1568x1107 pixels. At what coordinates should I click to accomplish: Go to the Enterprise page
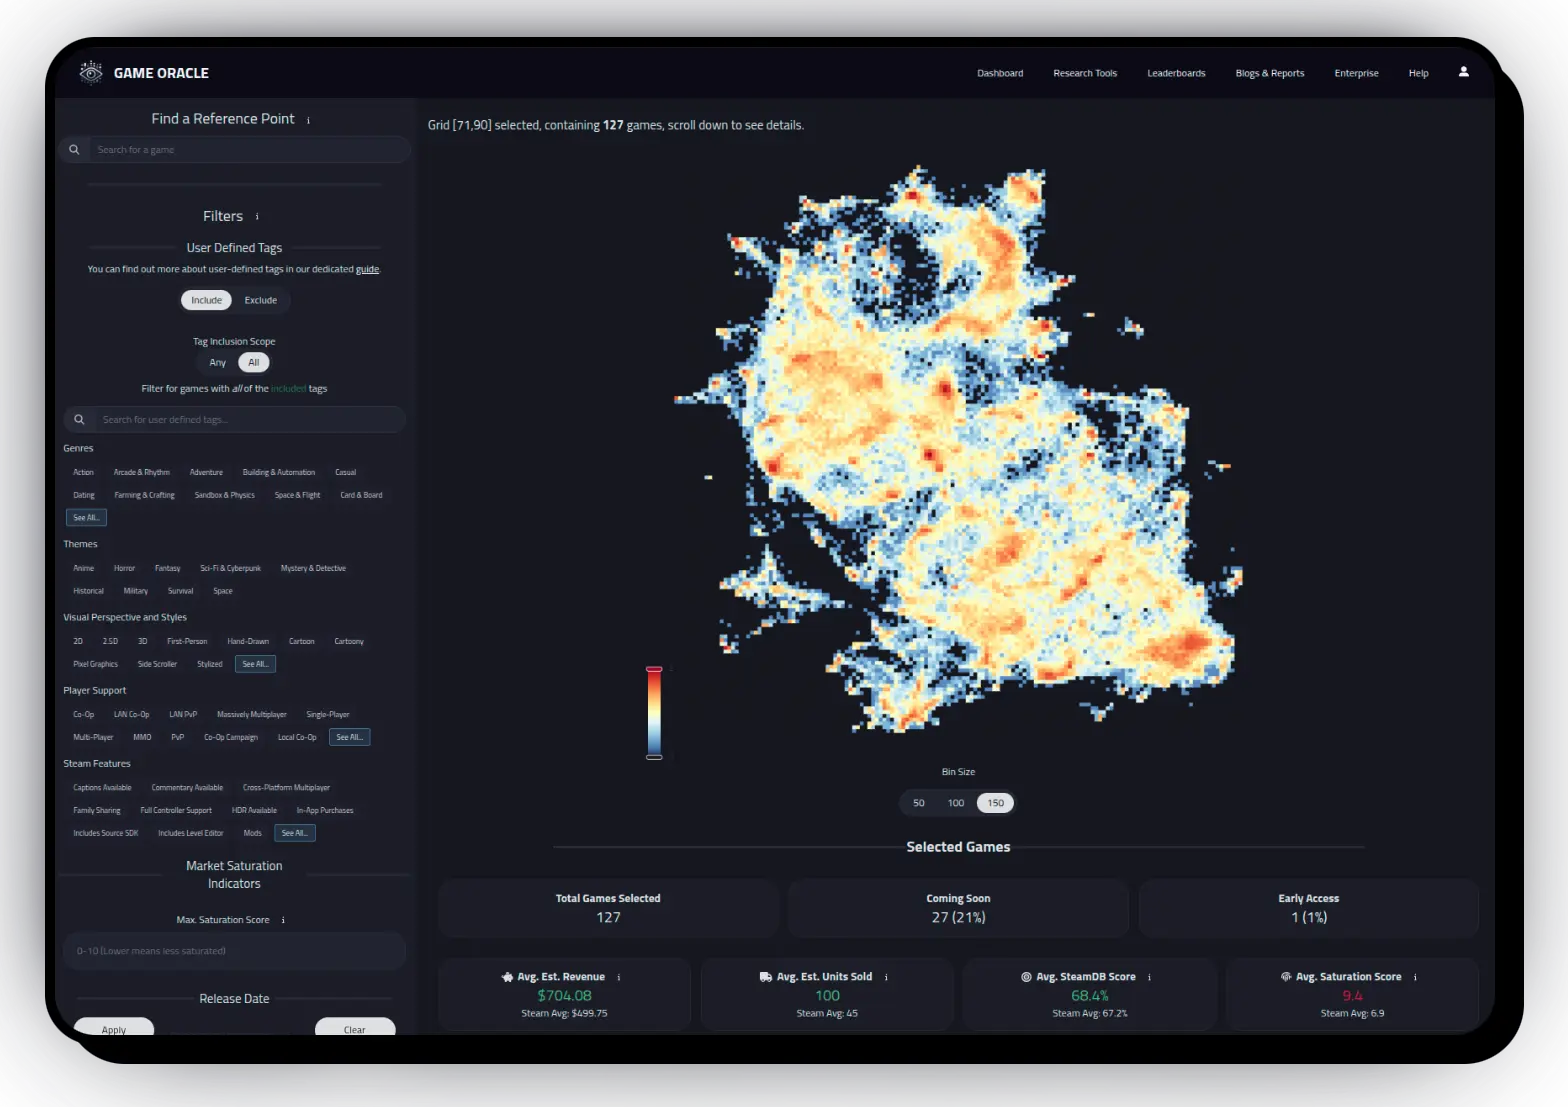point(1356,73)
